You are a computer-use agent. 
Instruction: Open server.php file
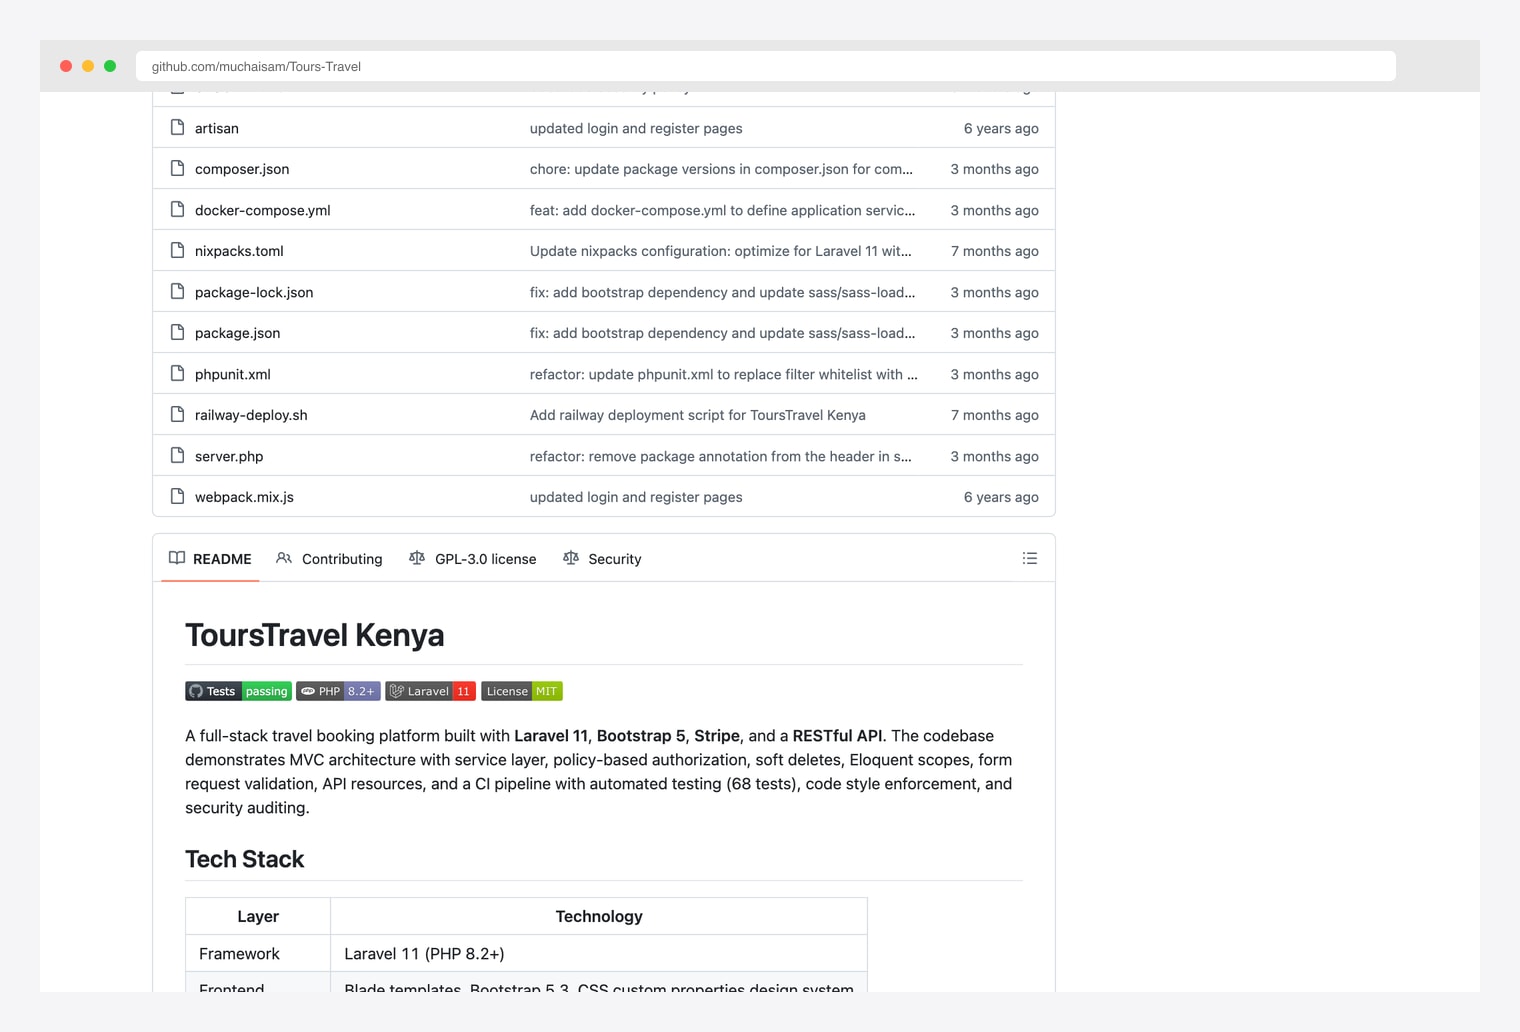(x=229, y=456)
